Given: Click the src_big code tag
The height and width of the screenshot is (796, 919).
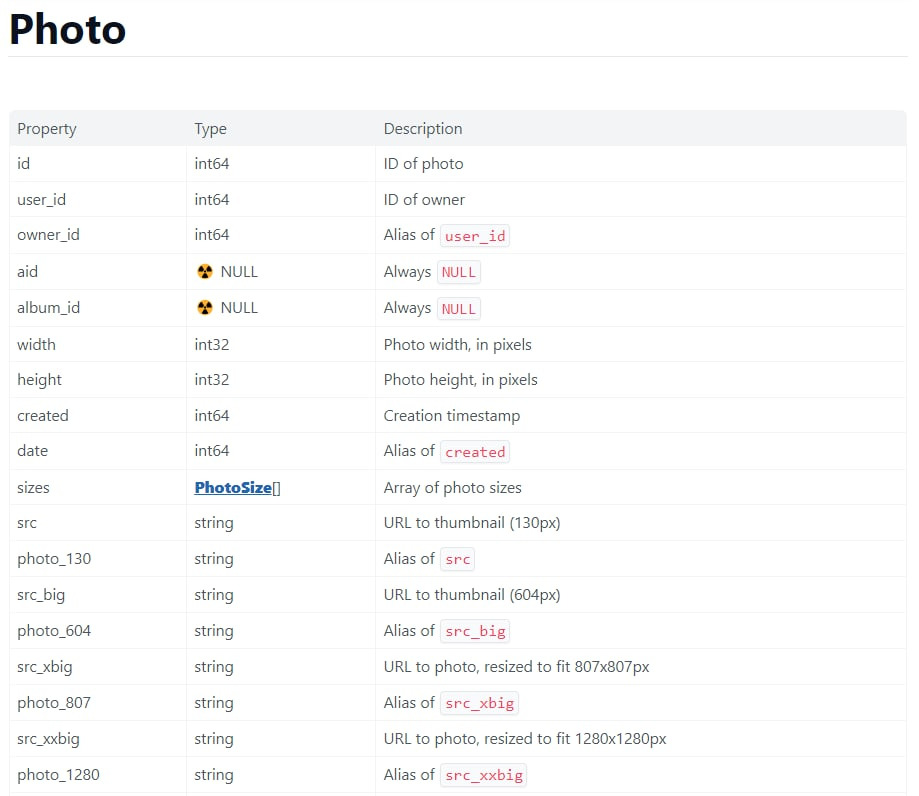Looking at the screenshot, I should 475,631.
